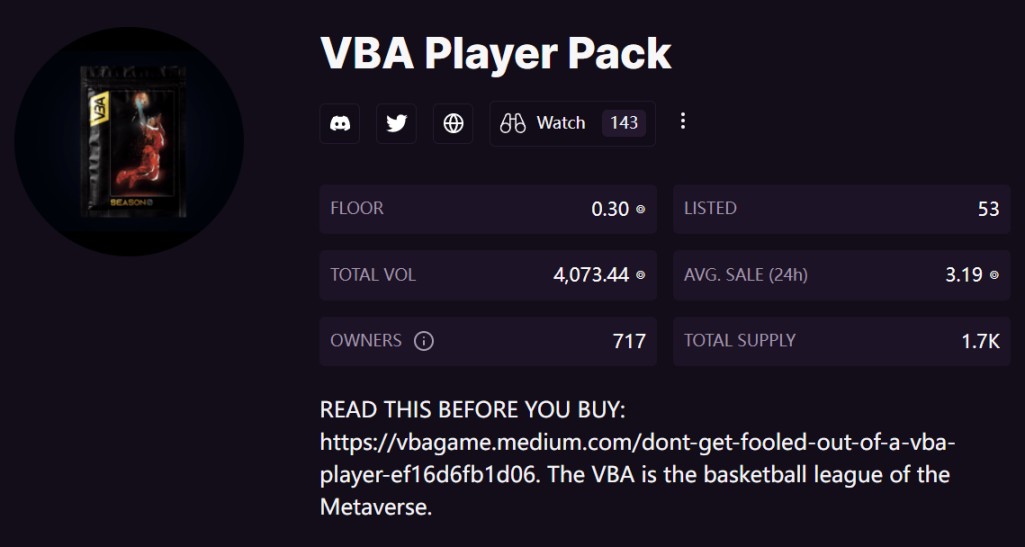Image resolution: width=1025 pixels, height=547 pixels.
Task: Click the 143 watchers count badge
Action: click(x=624, y=123)
